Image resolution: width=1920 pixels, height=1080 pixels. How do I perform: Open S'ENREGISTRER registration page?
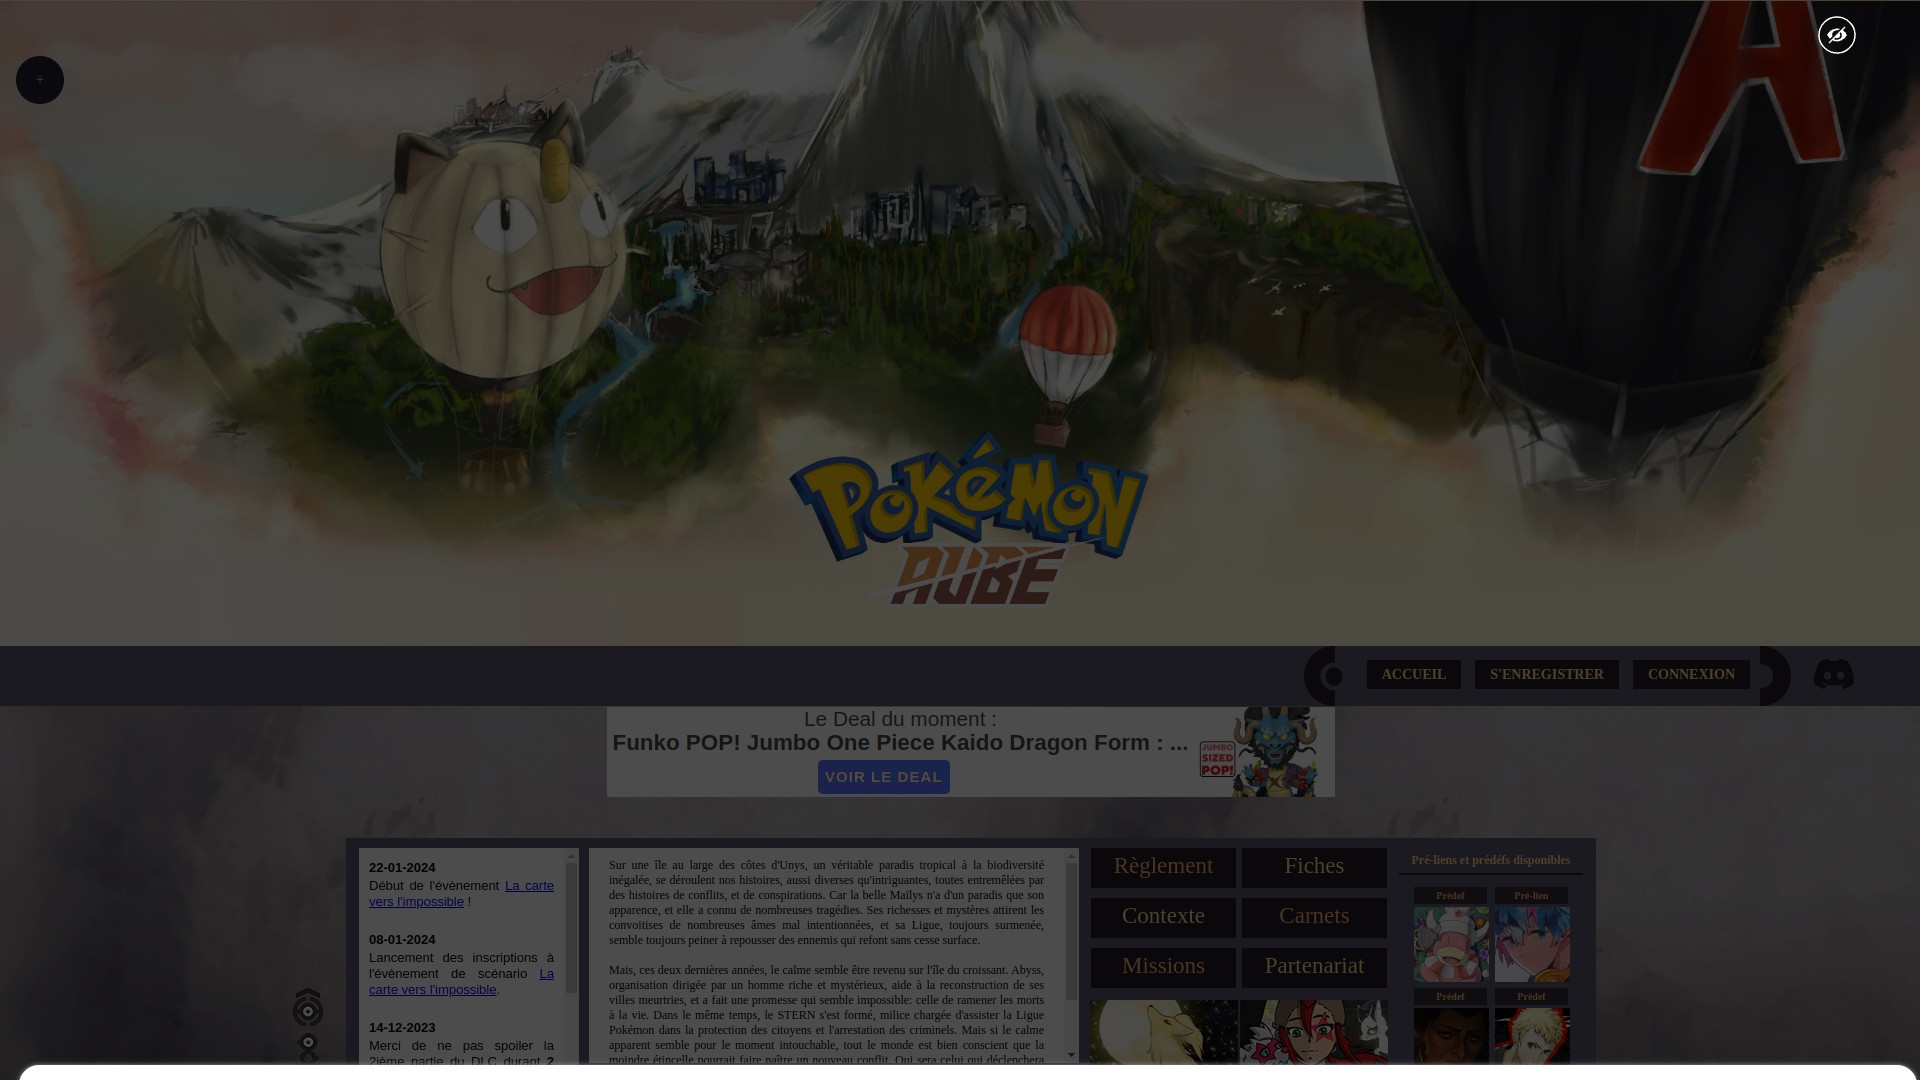[x=1547, y=675]
